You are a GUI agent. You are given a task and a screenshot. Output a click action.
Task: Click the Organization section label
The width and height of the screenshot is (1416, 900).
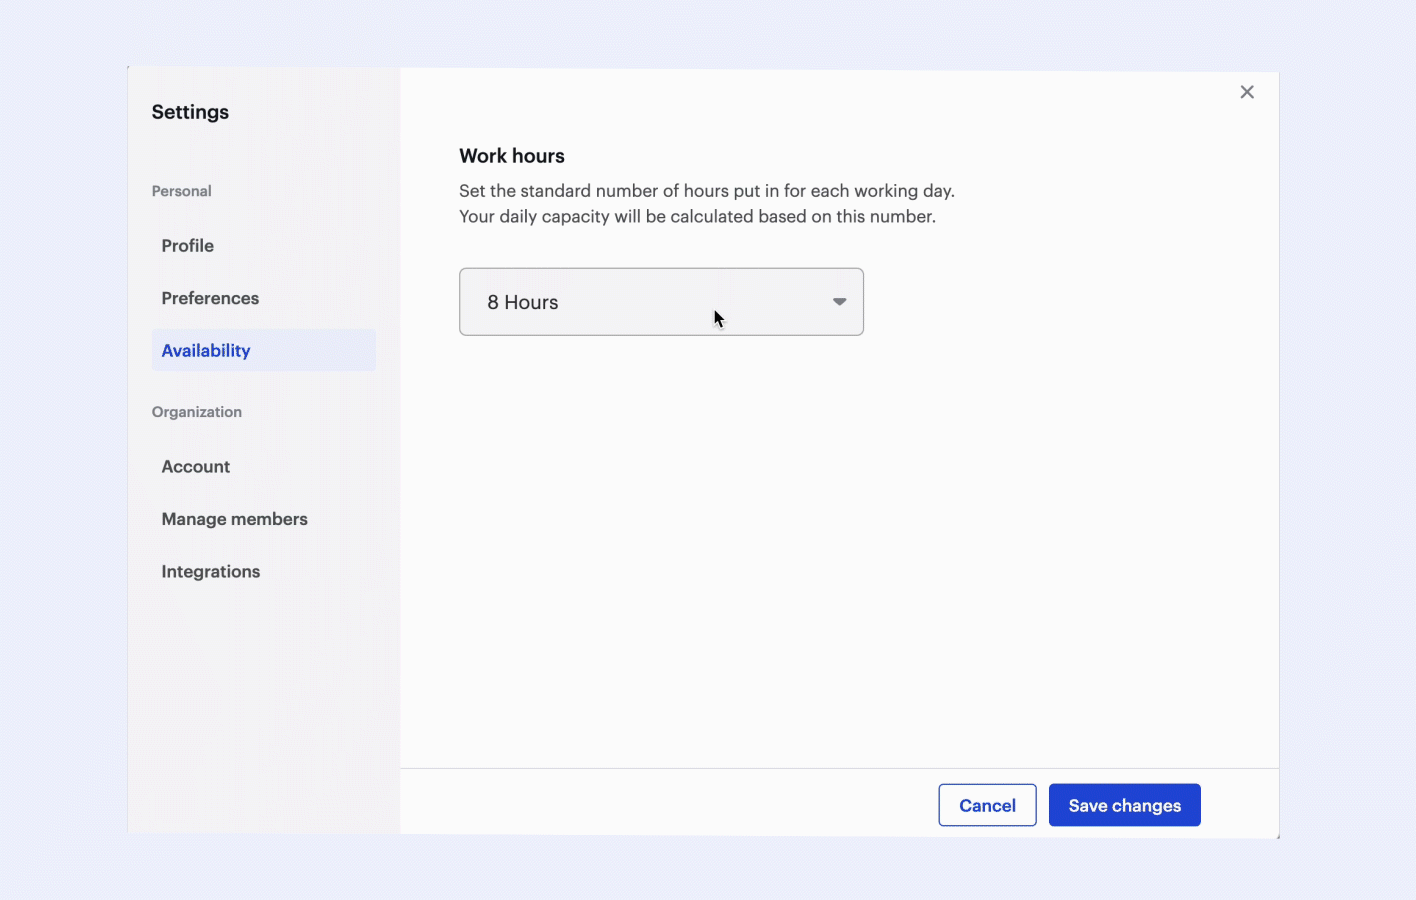(x=197, y=412)
